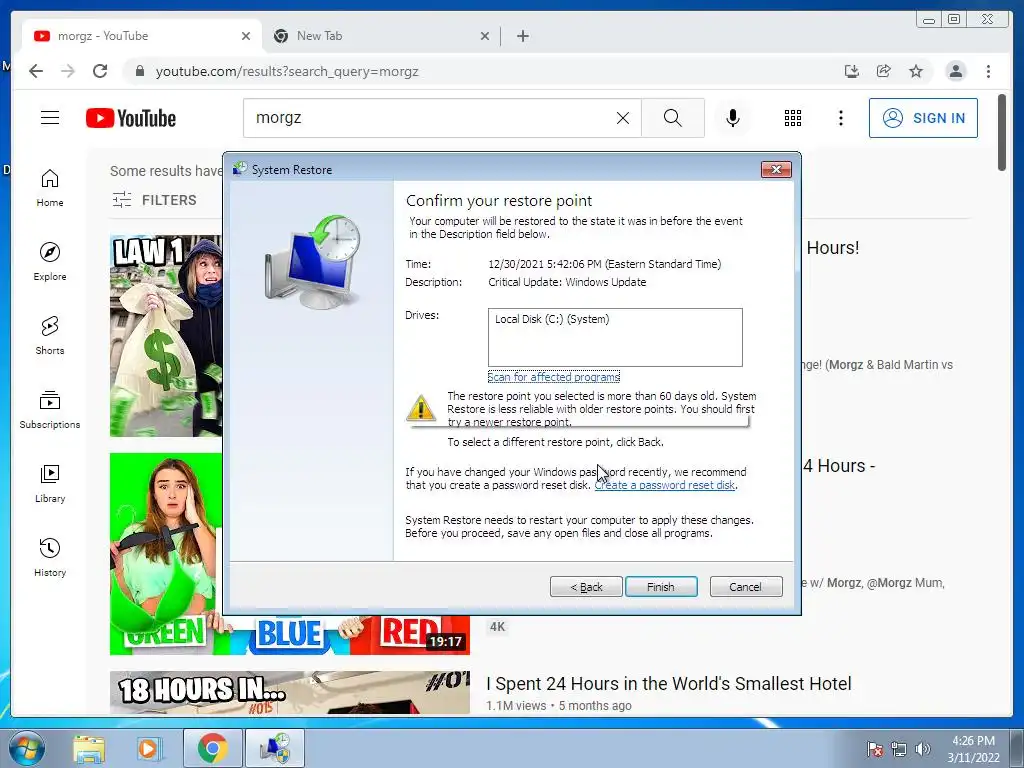Share this page from address bar
This screenshot has height=768, width=1024.
(x=884, y=71)
